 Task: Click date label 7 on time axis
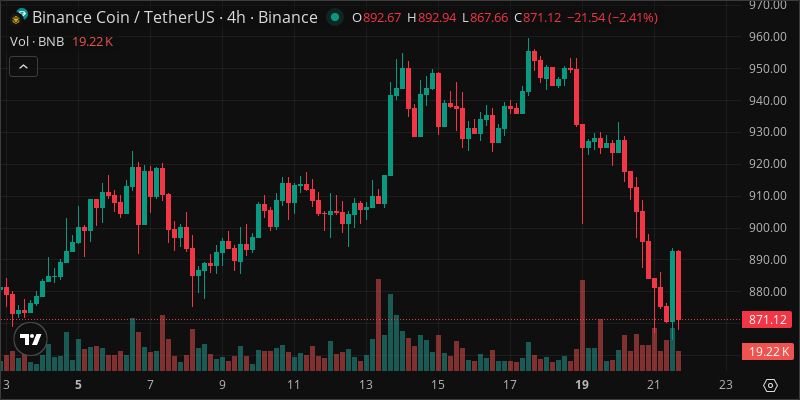(x=150, y=385)
